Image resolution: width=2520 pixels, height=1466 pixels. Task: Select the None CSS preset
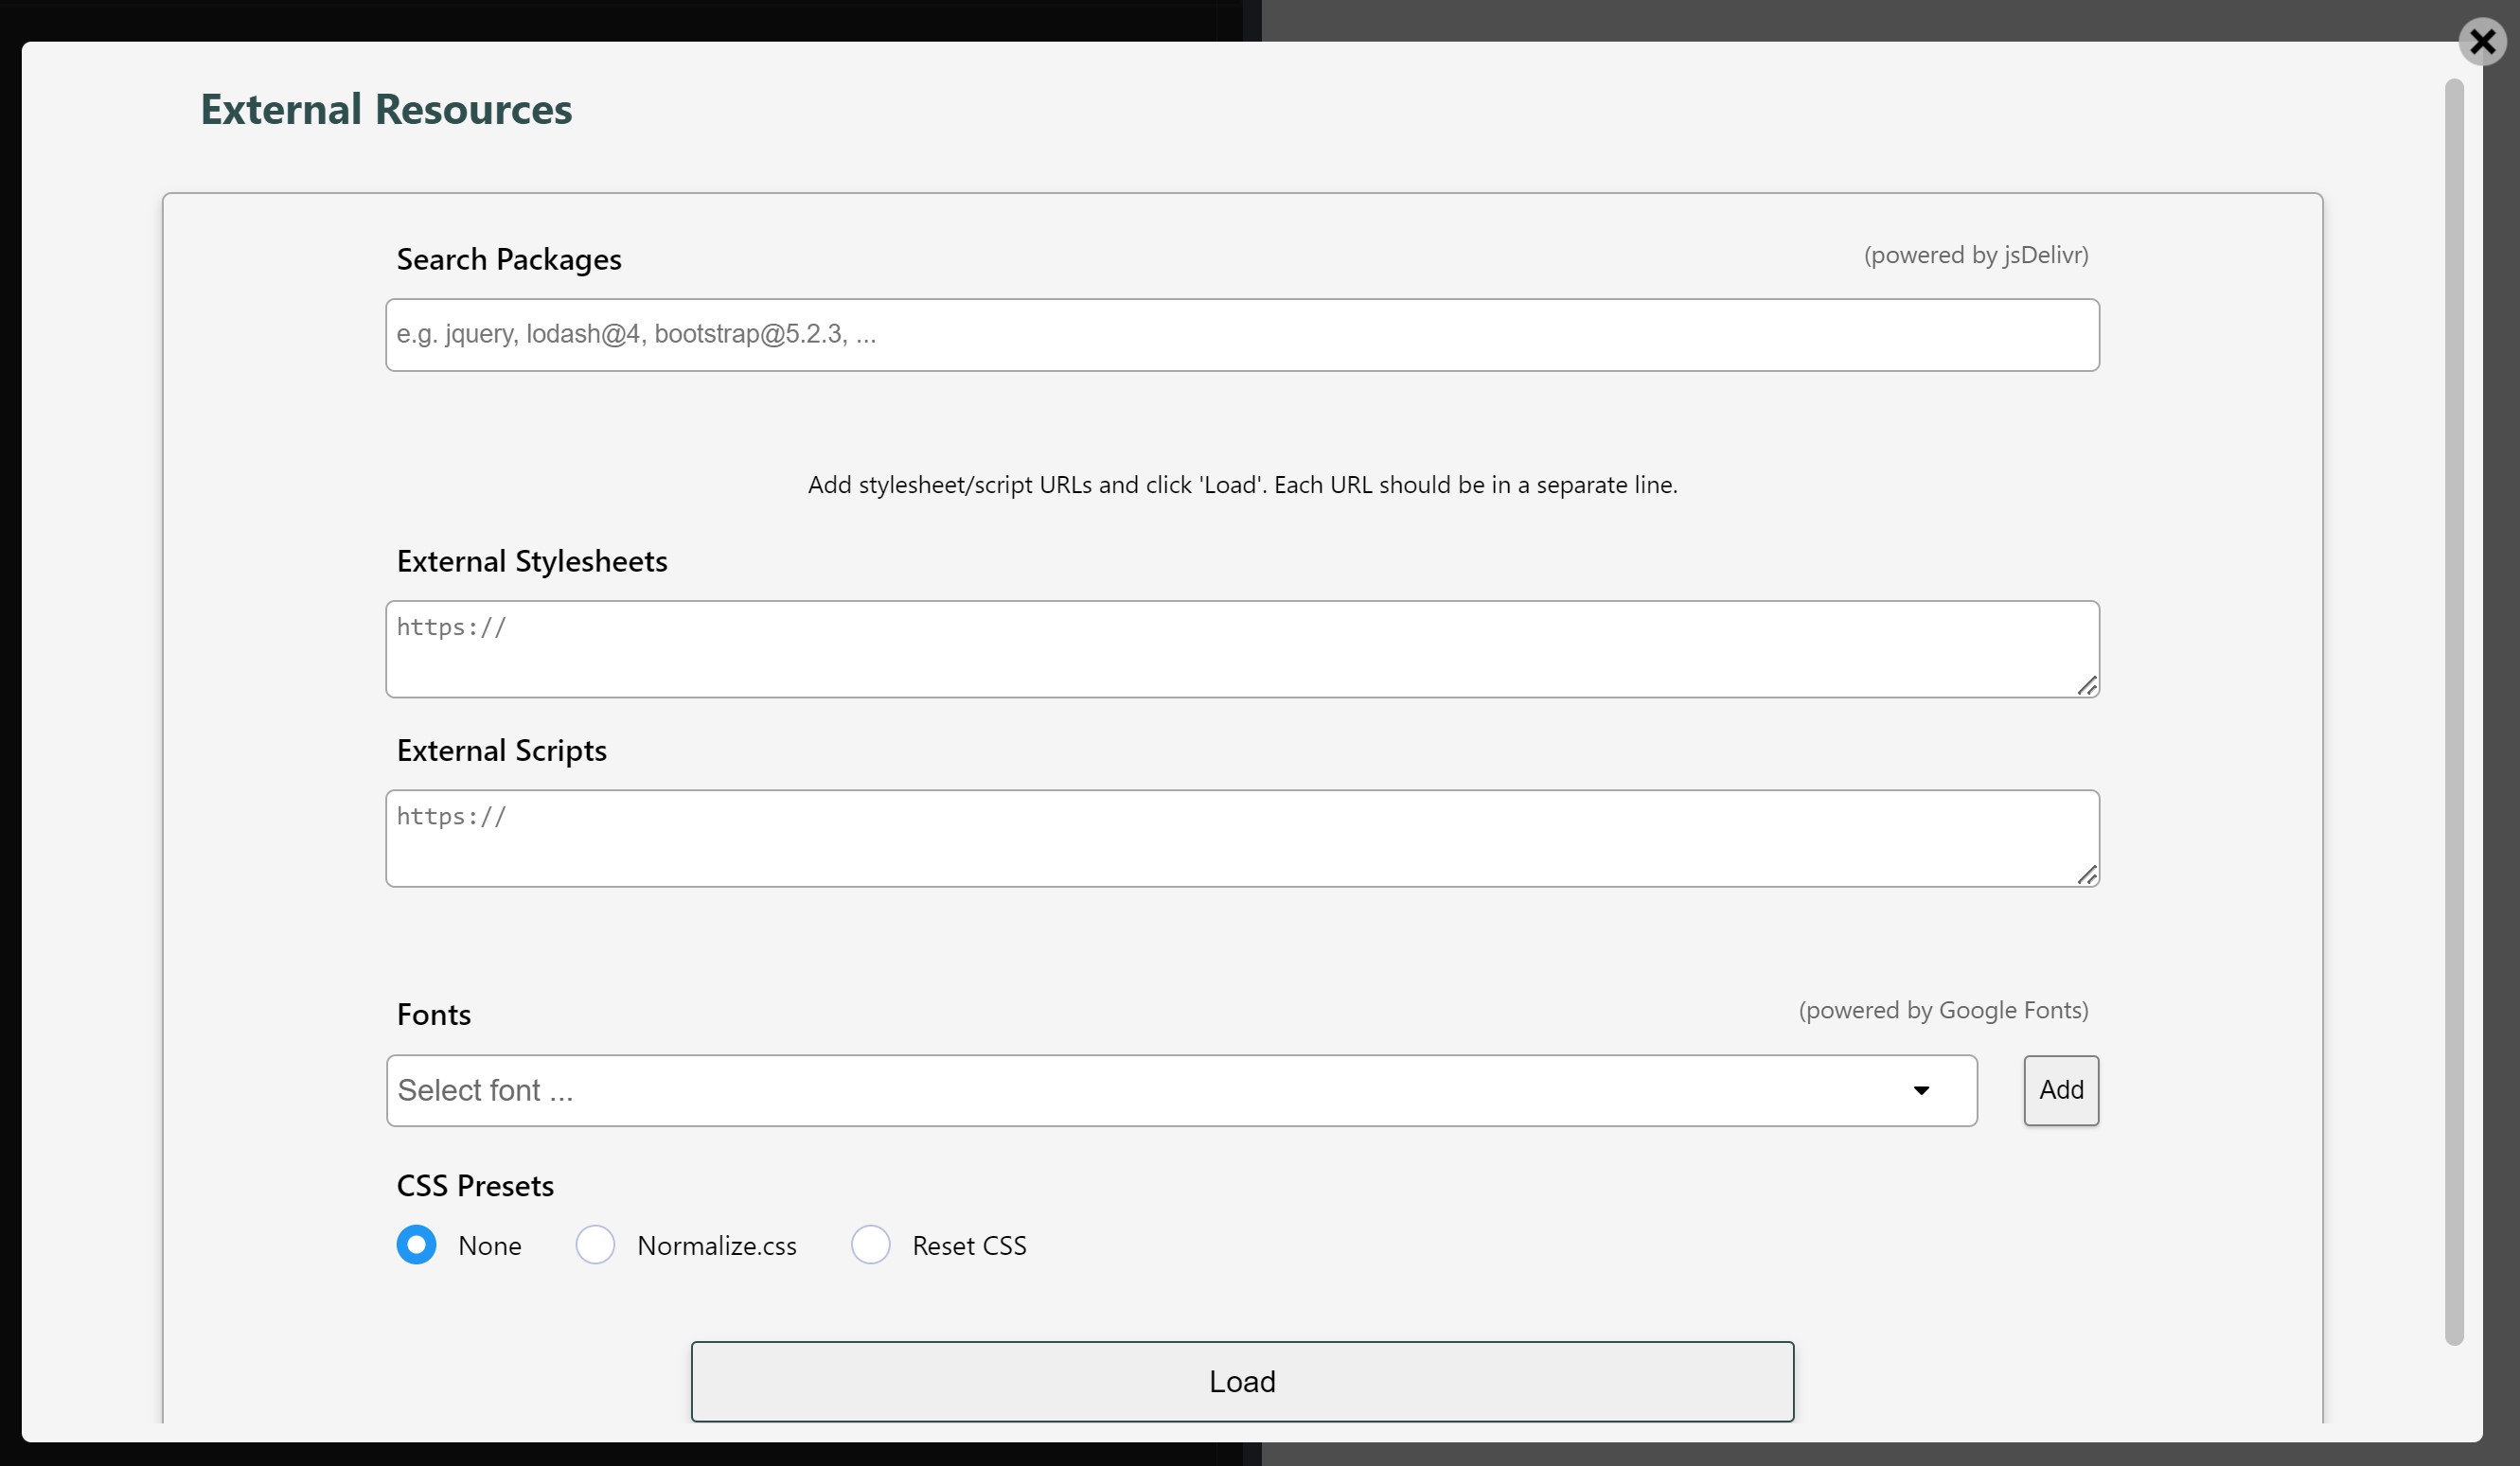pyautogui.click(x=416, y=1244)
